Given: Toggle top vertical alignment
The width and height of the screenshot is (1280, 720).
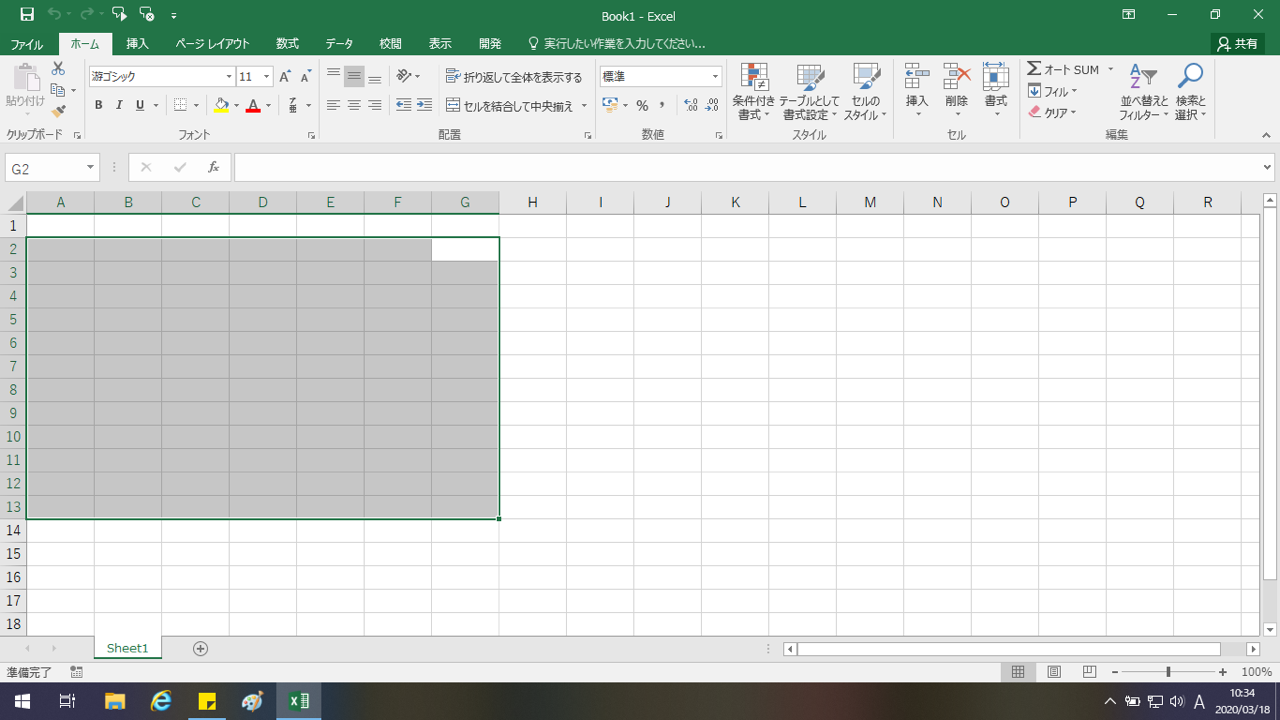Looking at the screenshot, I should coord(333,77).
